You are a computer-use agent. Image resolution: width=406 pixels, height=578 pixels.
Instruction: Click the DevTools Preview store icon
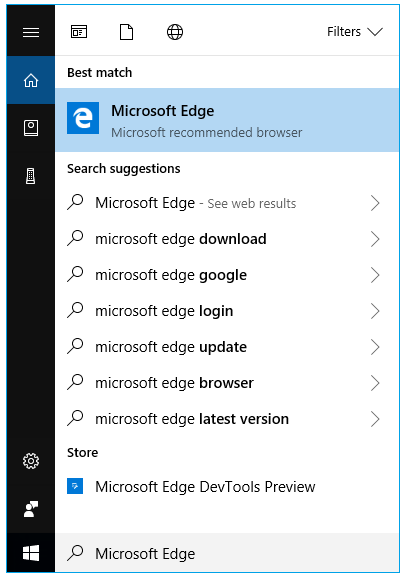(x=75, y=486)
